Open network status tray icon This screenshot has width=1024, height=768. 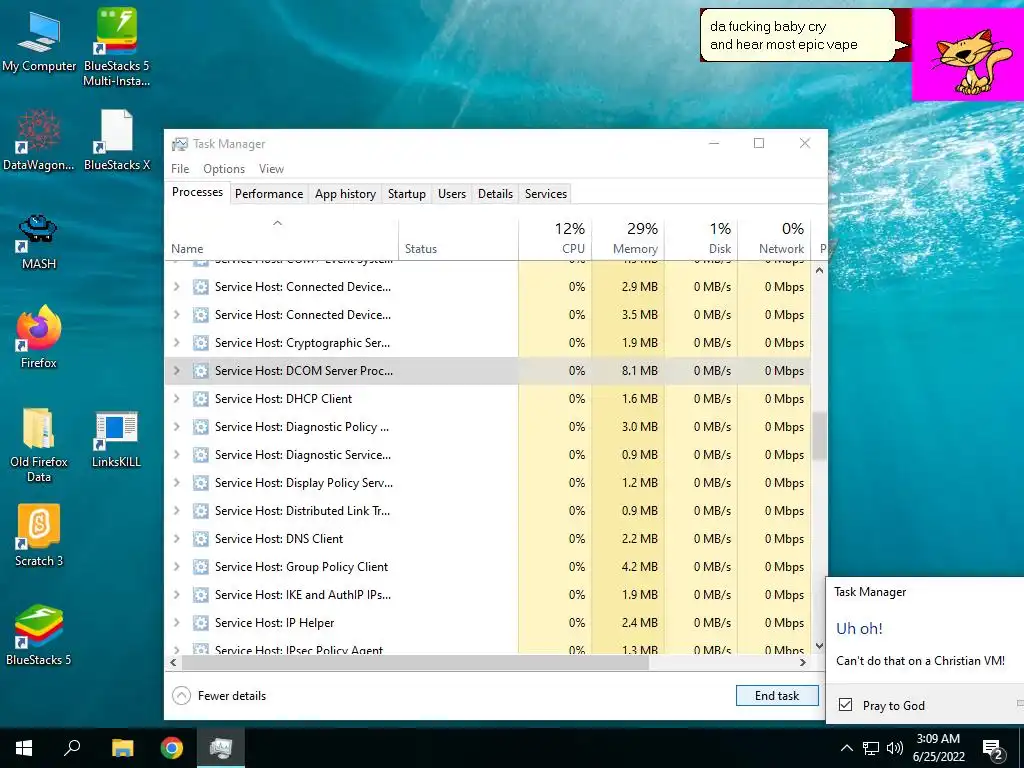[871, 748]
